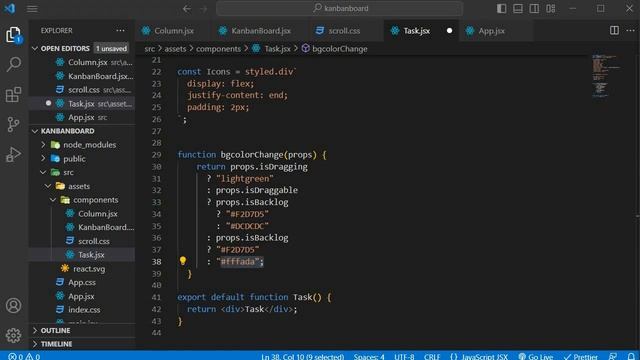Click the unsaved dot on Task.jsx tab

pos(449,31)
